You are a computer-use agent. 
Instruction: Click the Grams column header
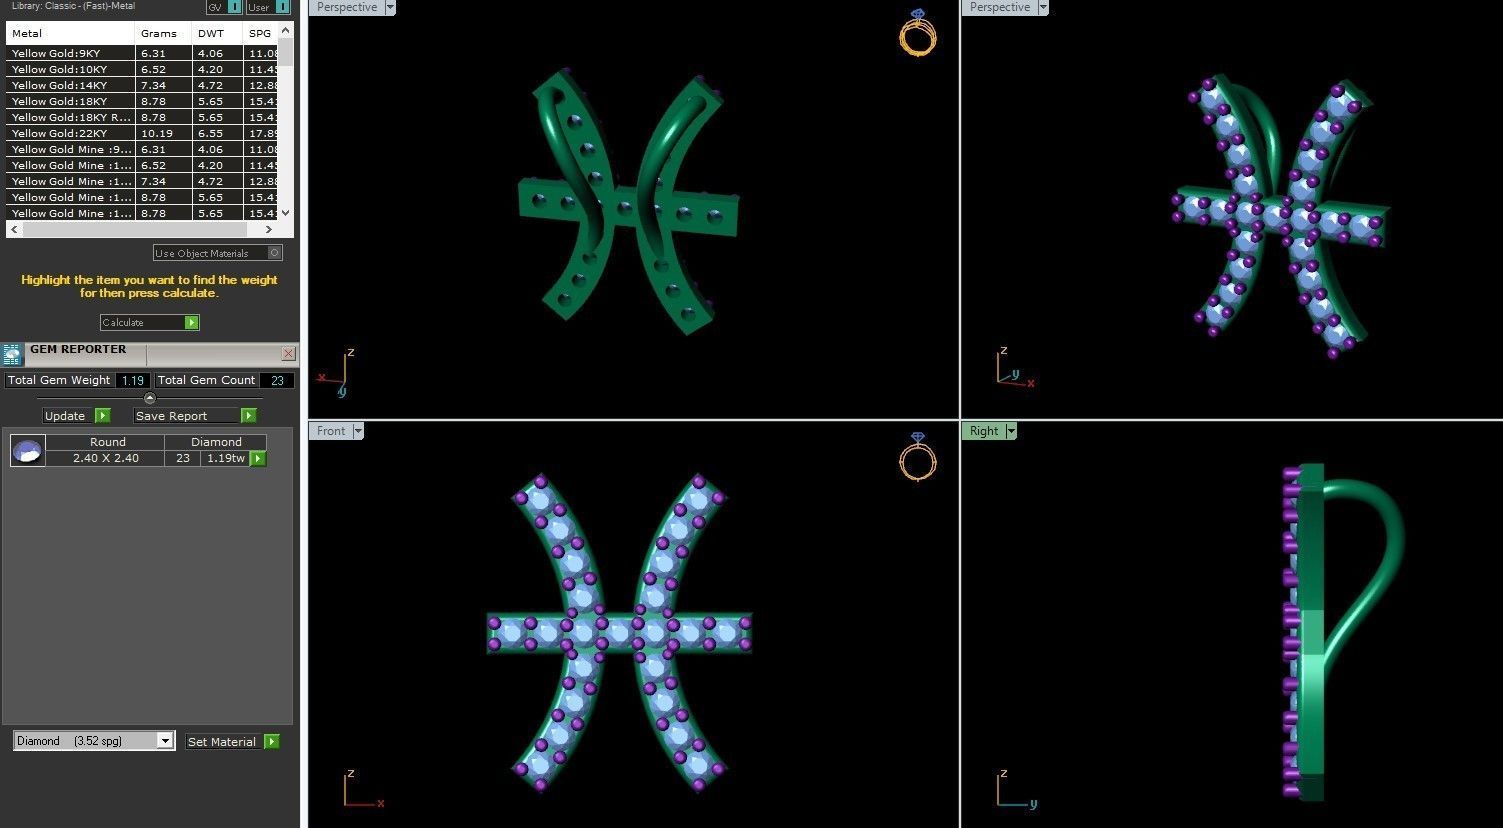click(x=164, y=33)
